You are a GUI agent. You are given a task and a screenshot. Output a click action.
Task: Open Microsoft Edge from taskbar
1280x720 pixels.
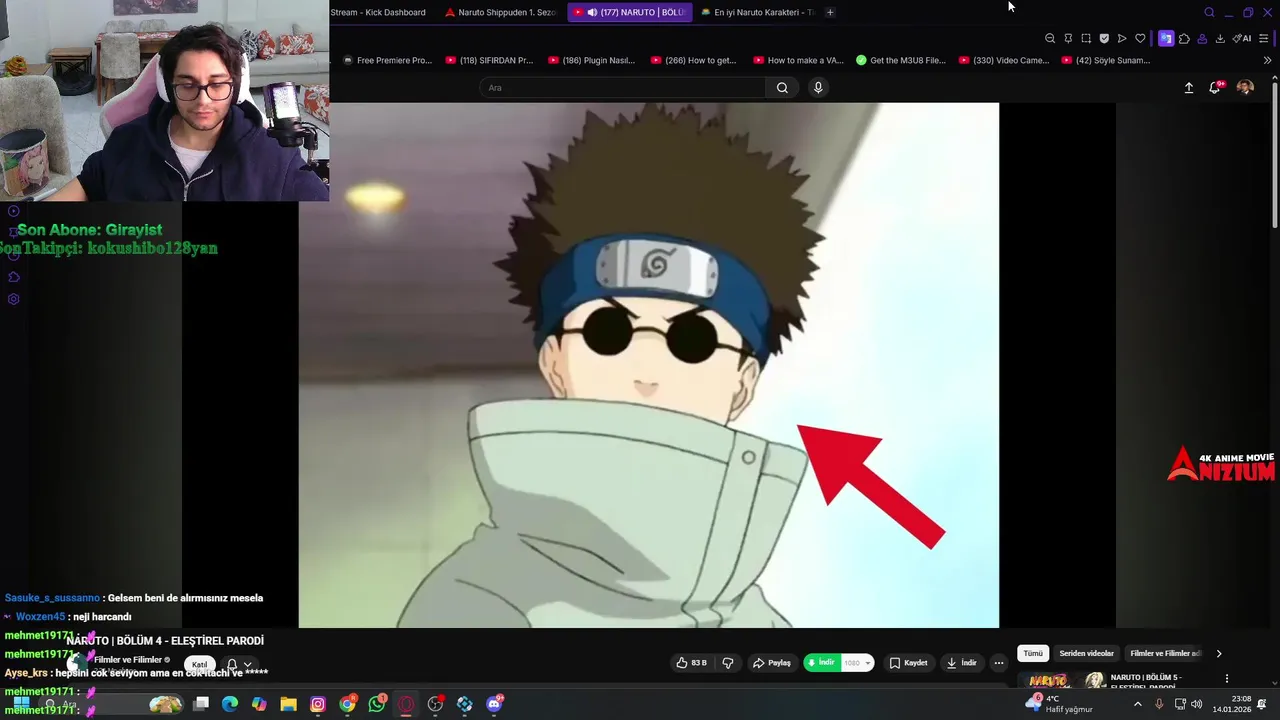tap(230, 704)
